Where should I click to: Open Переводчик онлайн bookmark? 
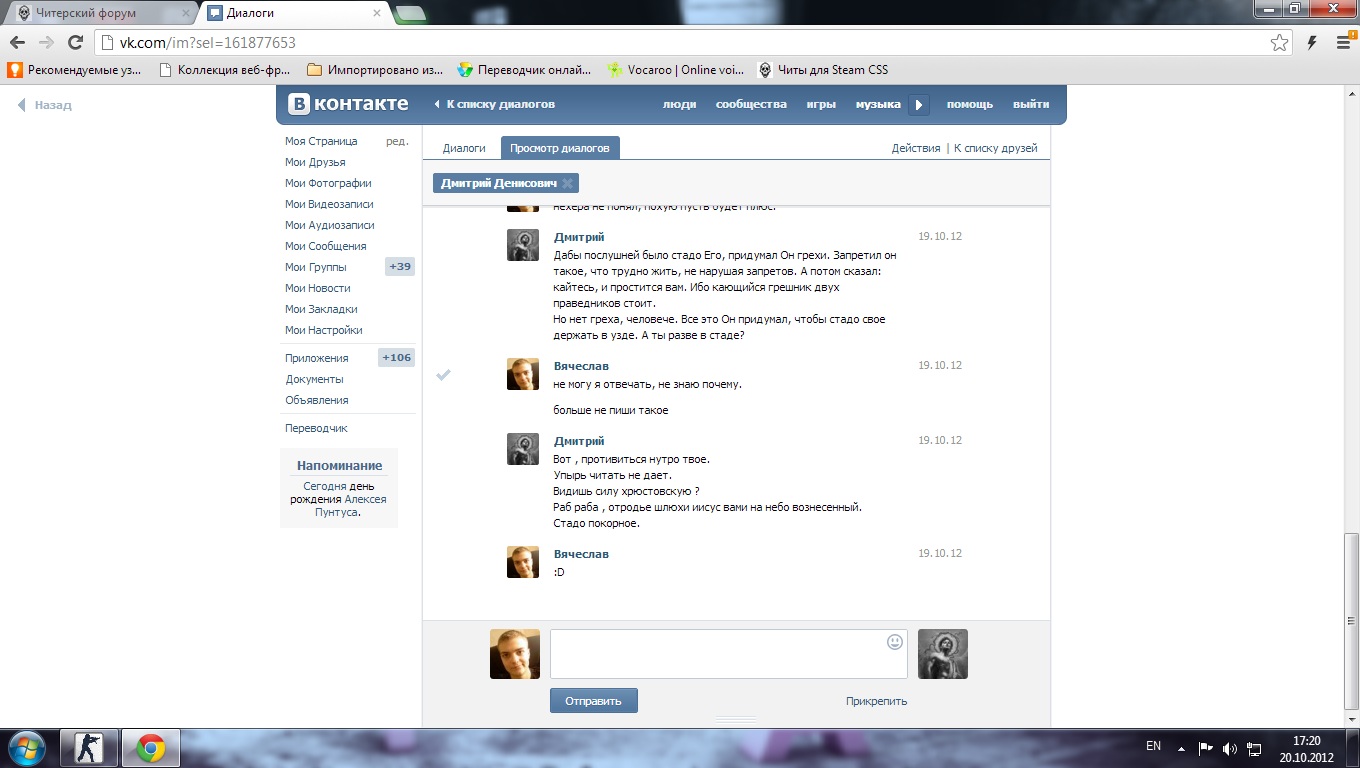[x=525, y=70]
